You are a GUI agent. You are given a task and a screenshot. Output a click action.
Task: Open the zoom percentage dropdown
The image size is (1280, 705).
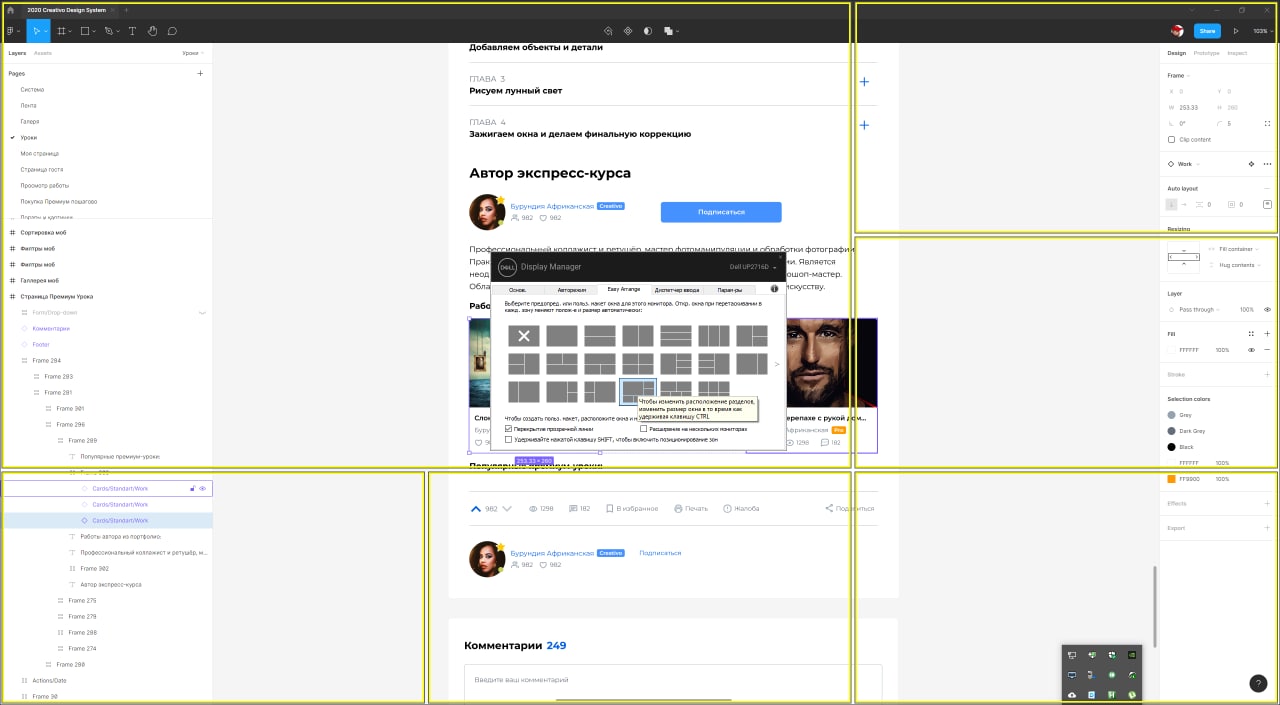tap(1262, 31)
